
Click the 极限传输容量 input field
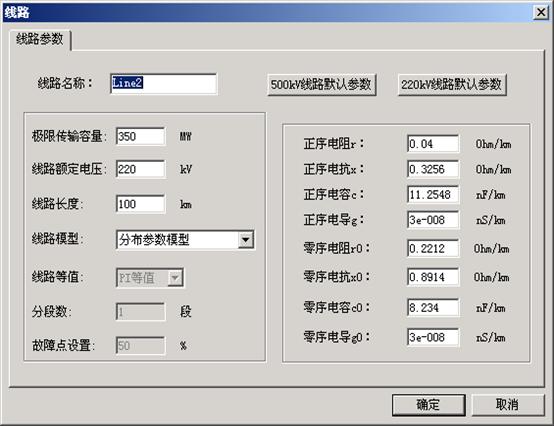(141, 136)
